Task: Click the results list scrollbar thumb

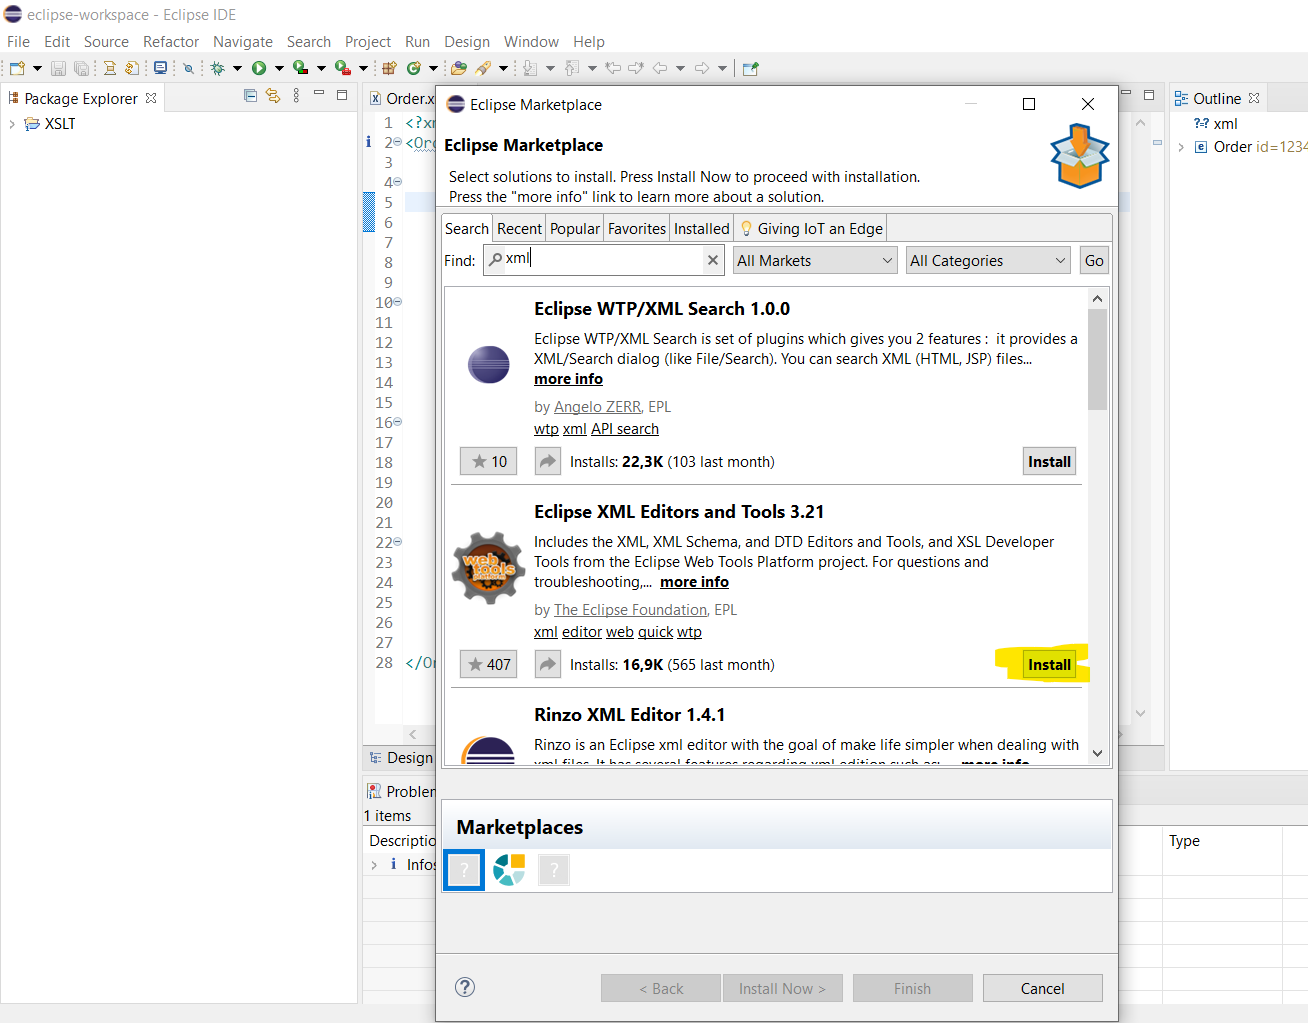Action: point(1097,360)
